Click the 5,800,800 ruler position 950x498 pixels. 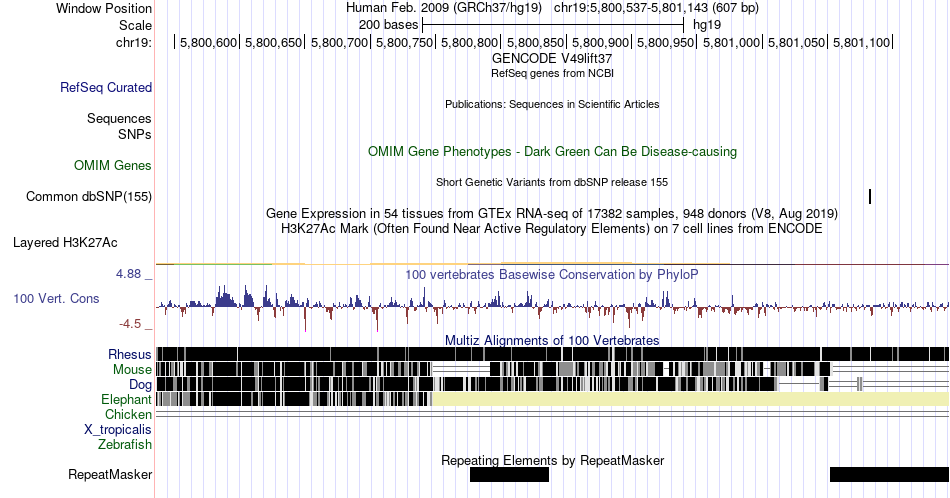click(x=470, y=42)
